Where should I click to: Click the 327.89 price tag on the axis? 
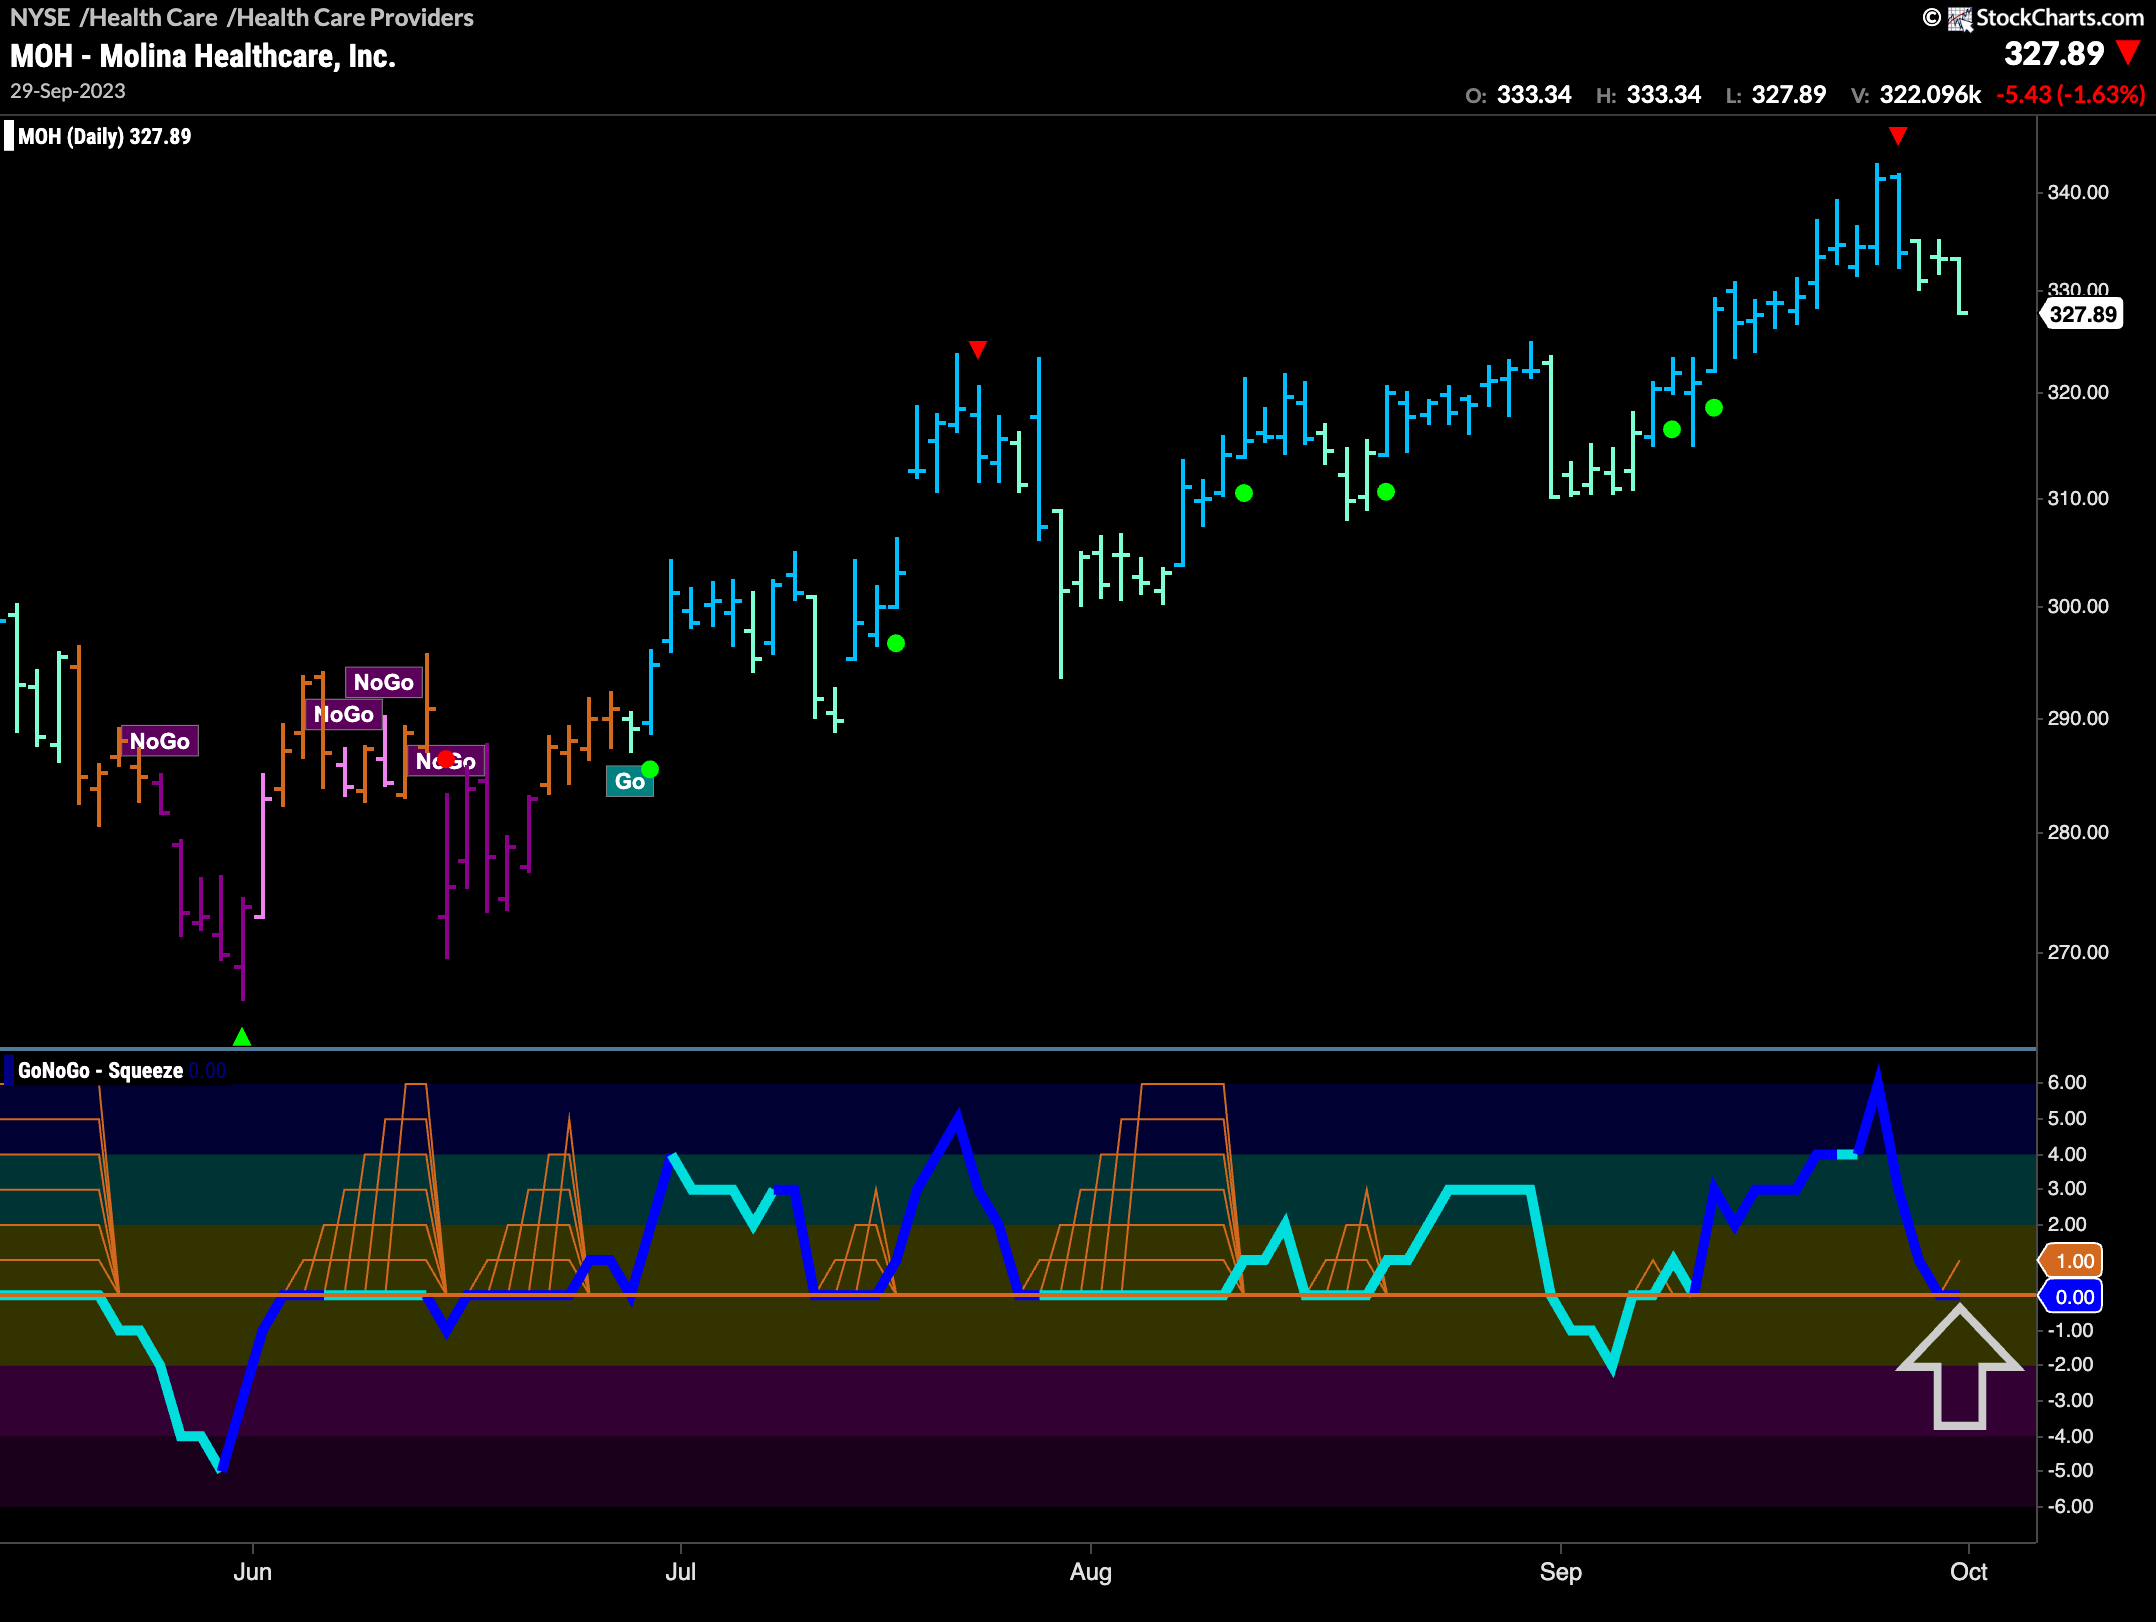tap(2082, 314)
